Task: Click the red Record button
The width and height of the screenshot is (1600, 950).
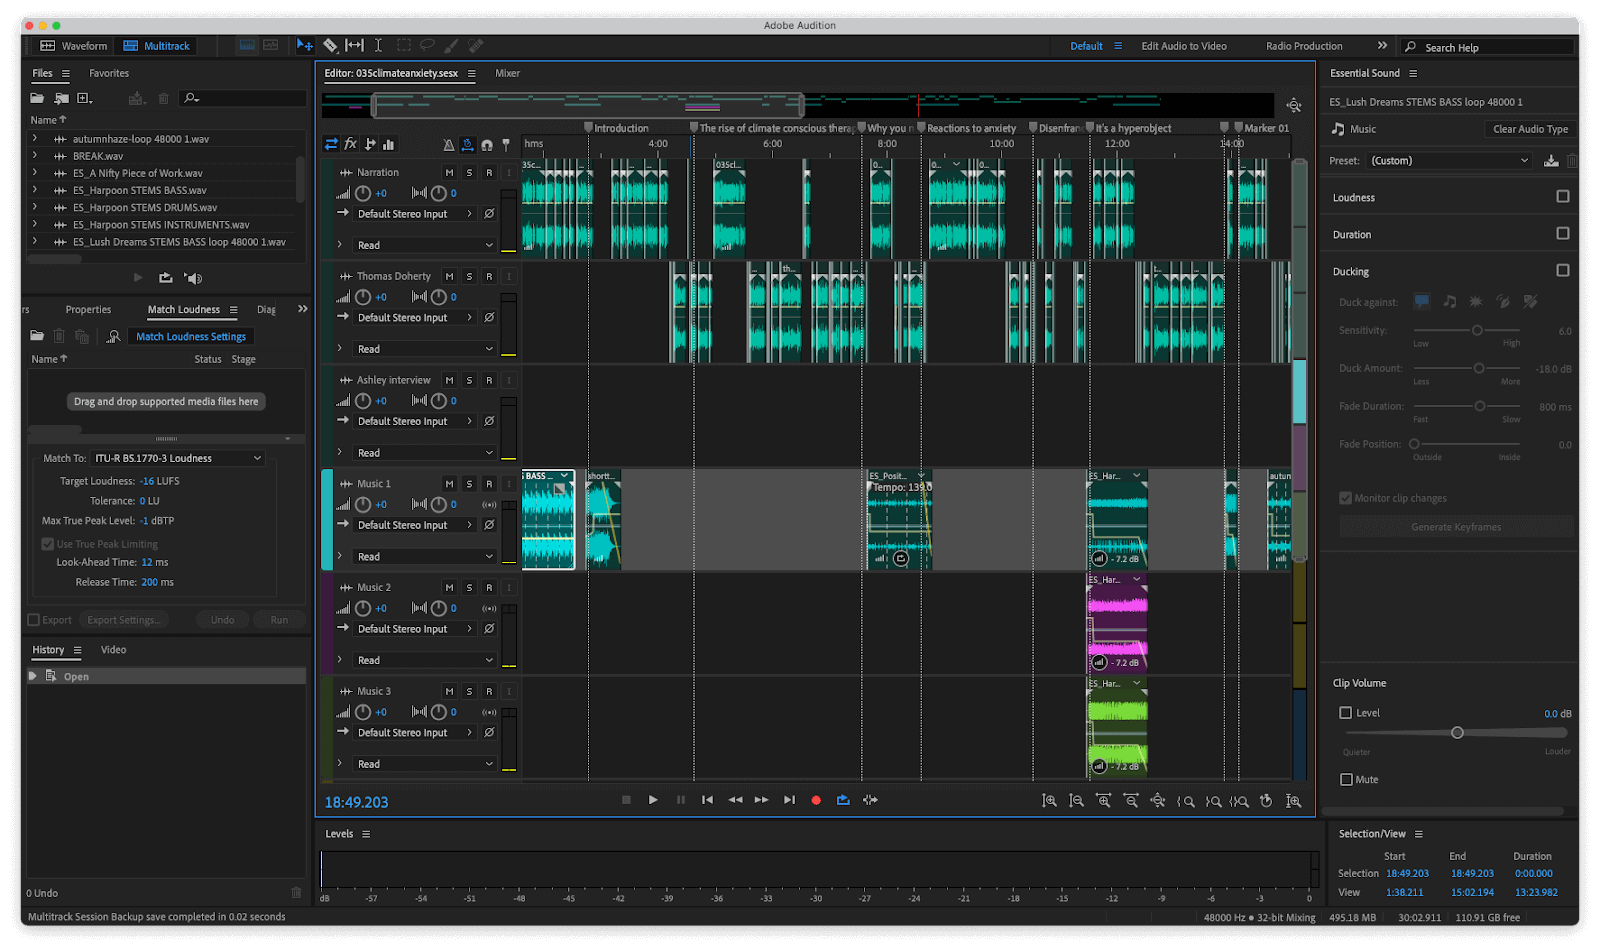Action: (x=816, y=800)
